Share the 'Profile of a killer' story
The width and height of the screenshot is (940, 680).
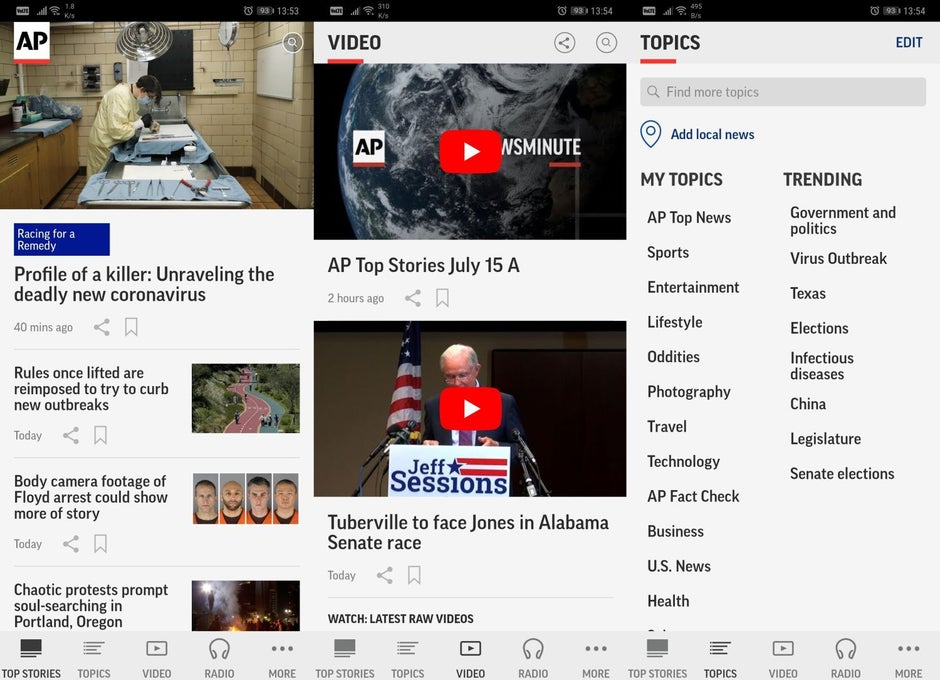[101, 327]
